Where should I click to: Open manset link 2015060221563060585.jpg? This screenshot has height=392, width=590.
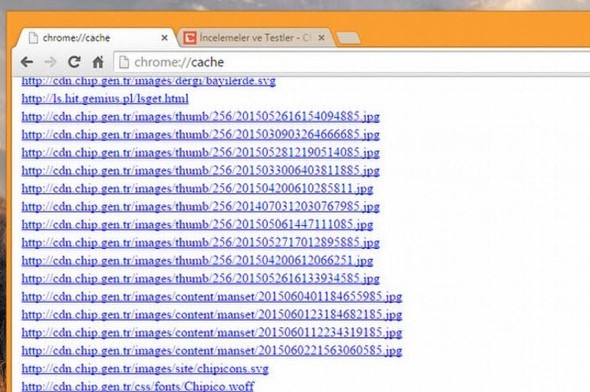(x=212, y=351)
